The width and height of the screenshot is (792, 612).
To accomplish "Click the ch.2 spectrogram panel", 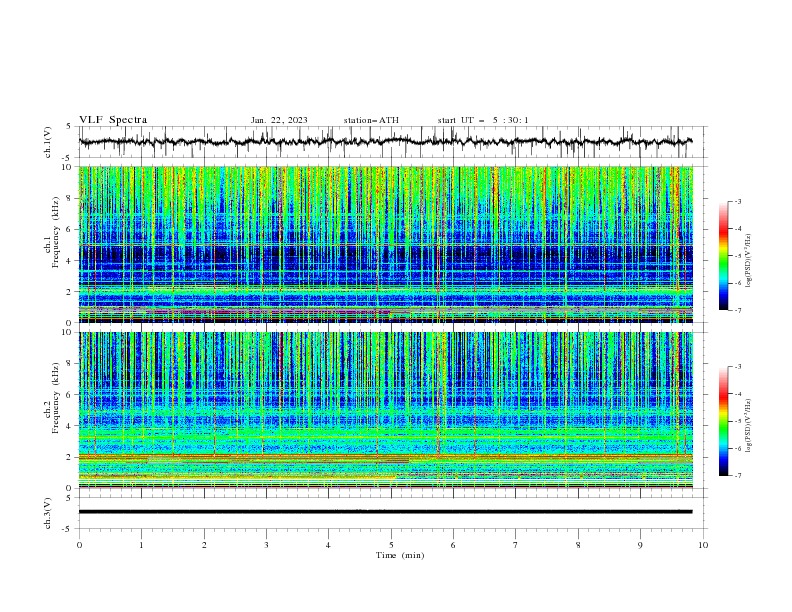I will pos(386,410).
